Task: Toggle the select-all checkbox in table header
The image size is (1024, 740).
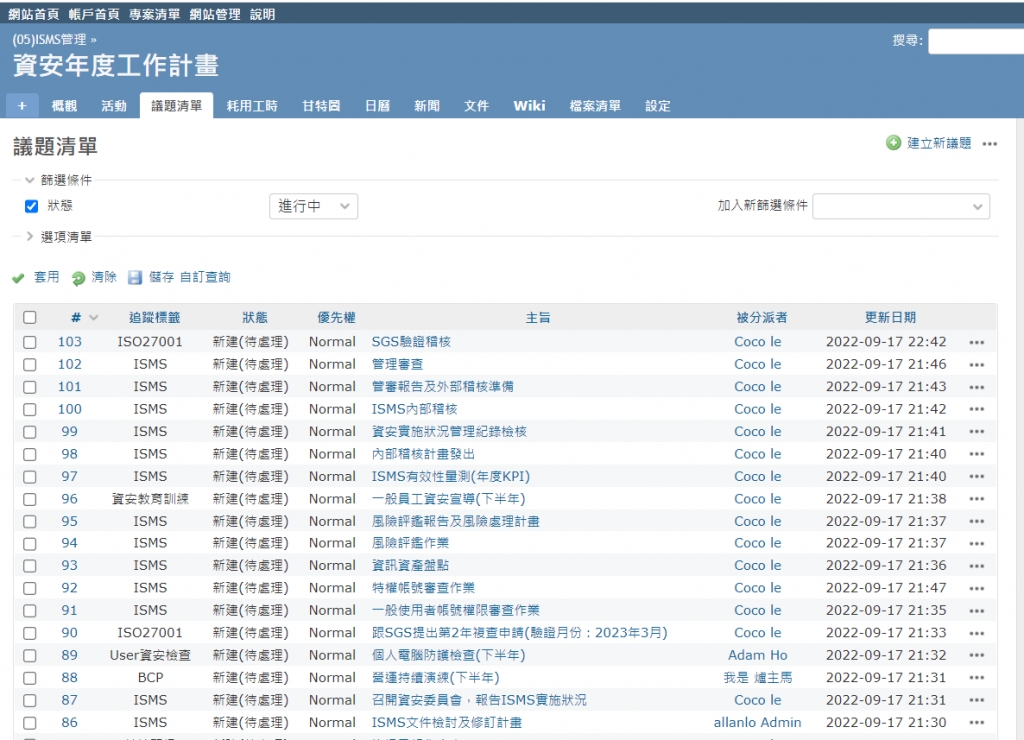Action: point(30,318)
